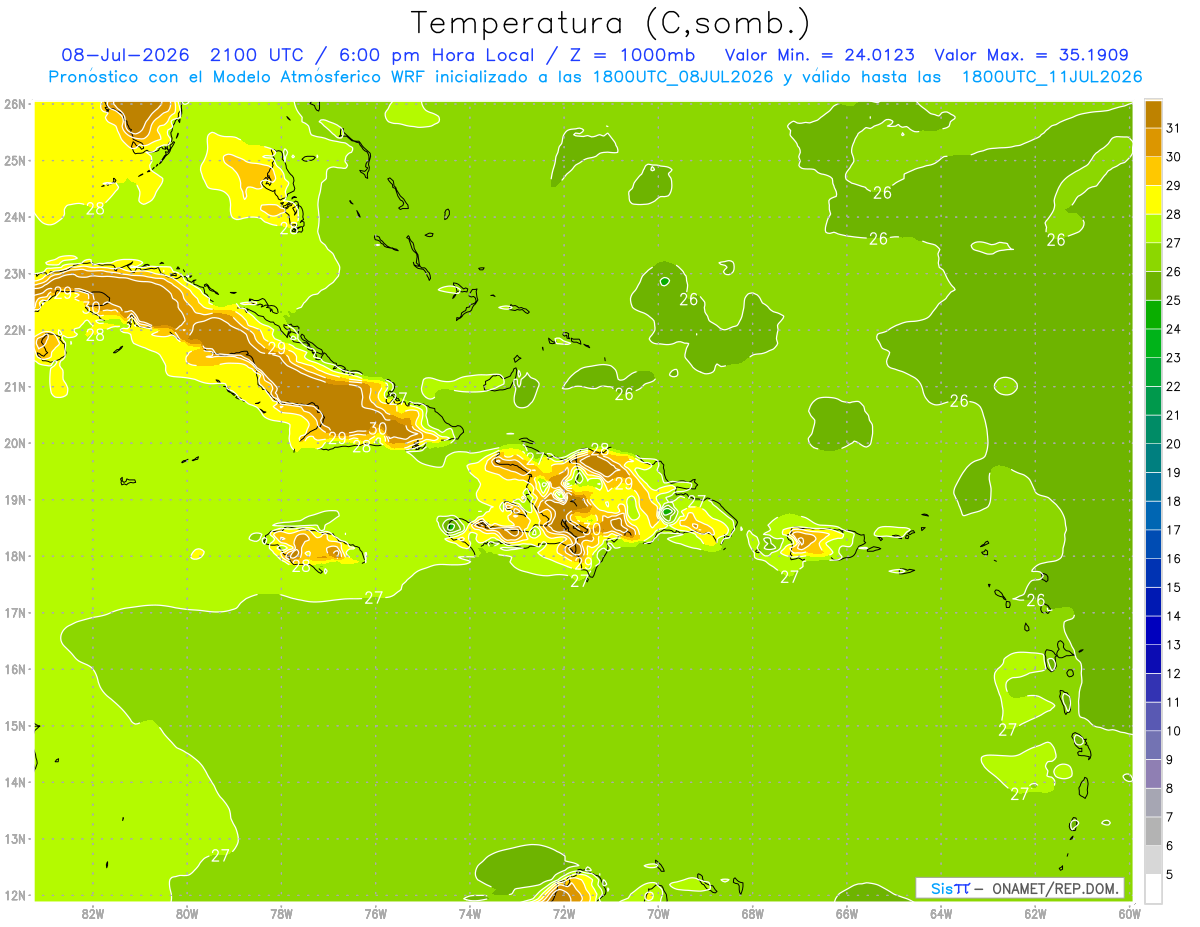Pick the purple swatch between 9 and 10
The height and width of the screenshot is (927, 1200).
click(x=1153, y=745)
